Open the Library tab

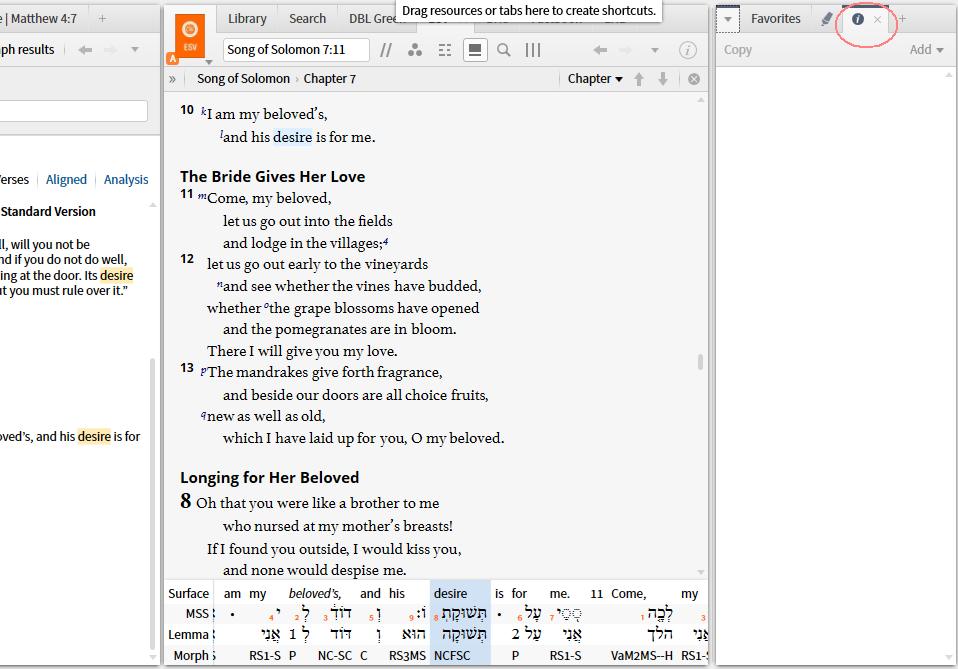point(247,18)
